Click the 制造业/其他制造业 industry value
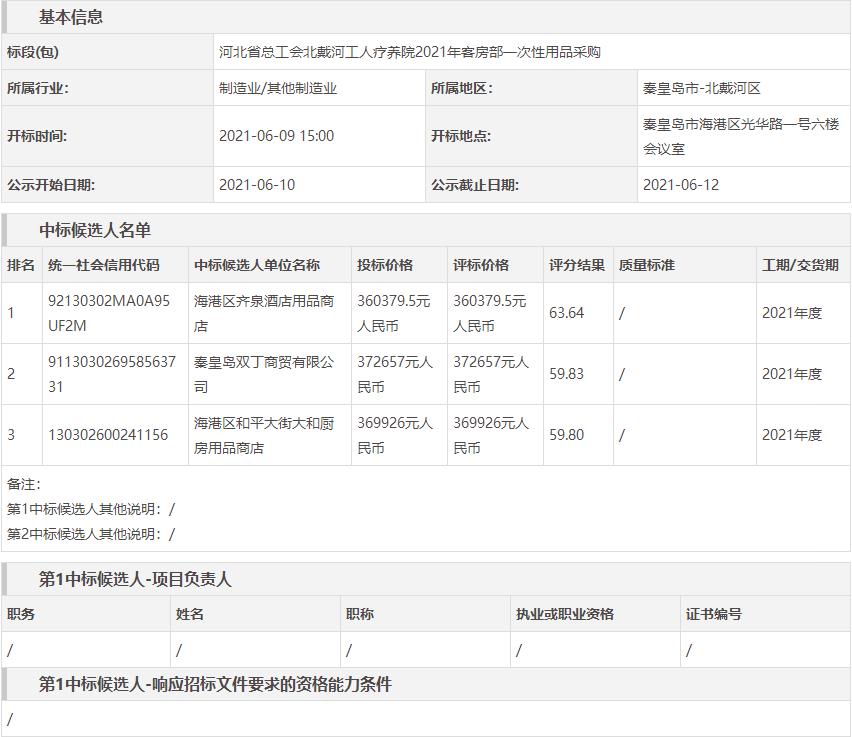 pos(278,88)
